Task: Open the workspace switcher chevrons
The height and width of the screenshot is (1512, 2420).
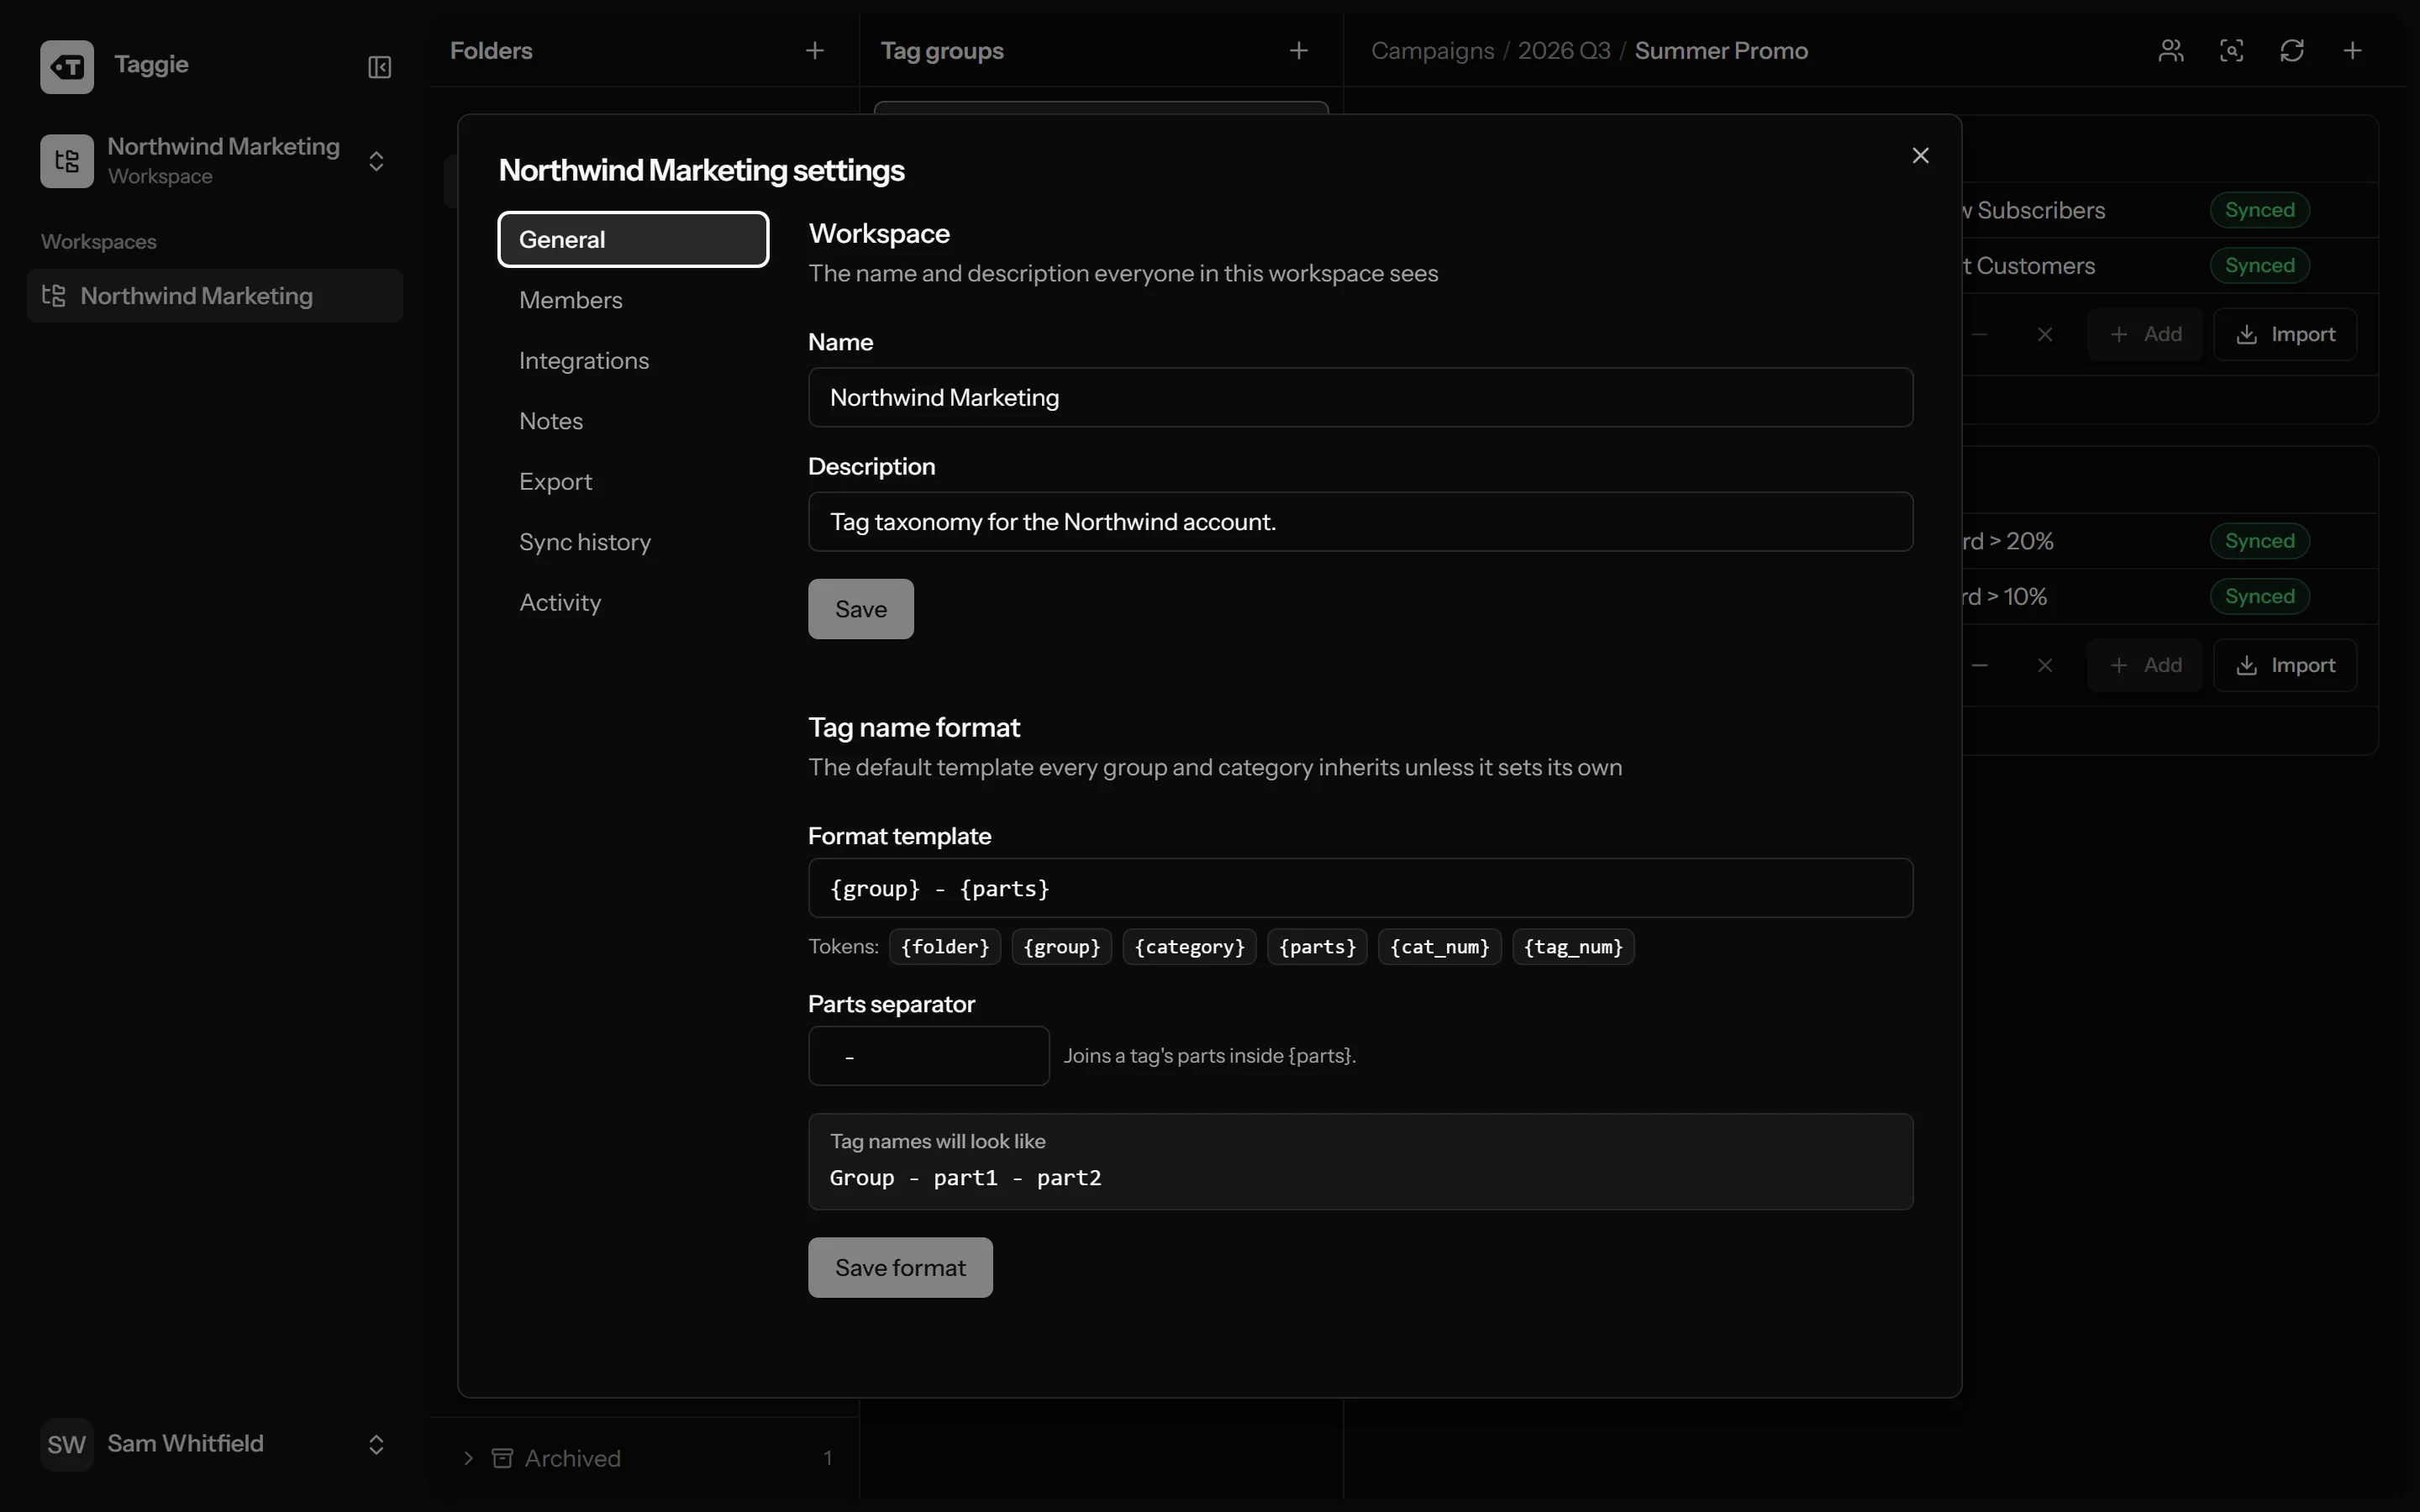Action: tap(376, 161)
